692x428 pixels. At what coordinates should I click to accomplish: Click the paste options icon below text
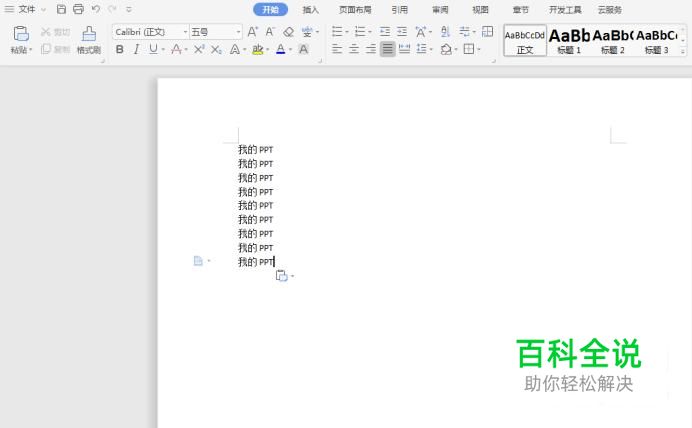tap(281, 276)
